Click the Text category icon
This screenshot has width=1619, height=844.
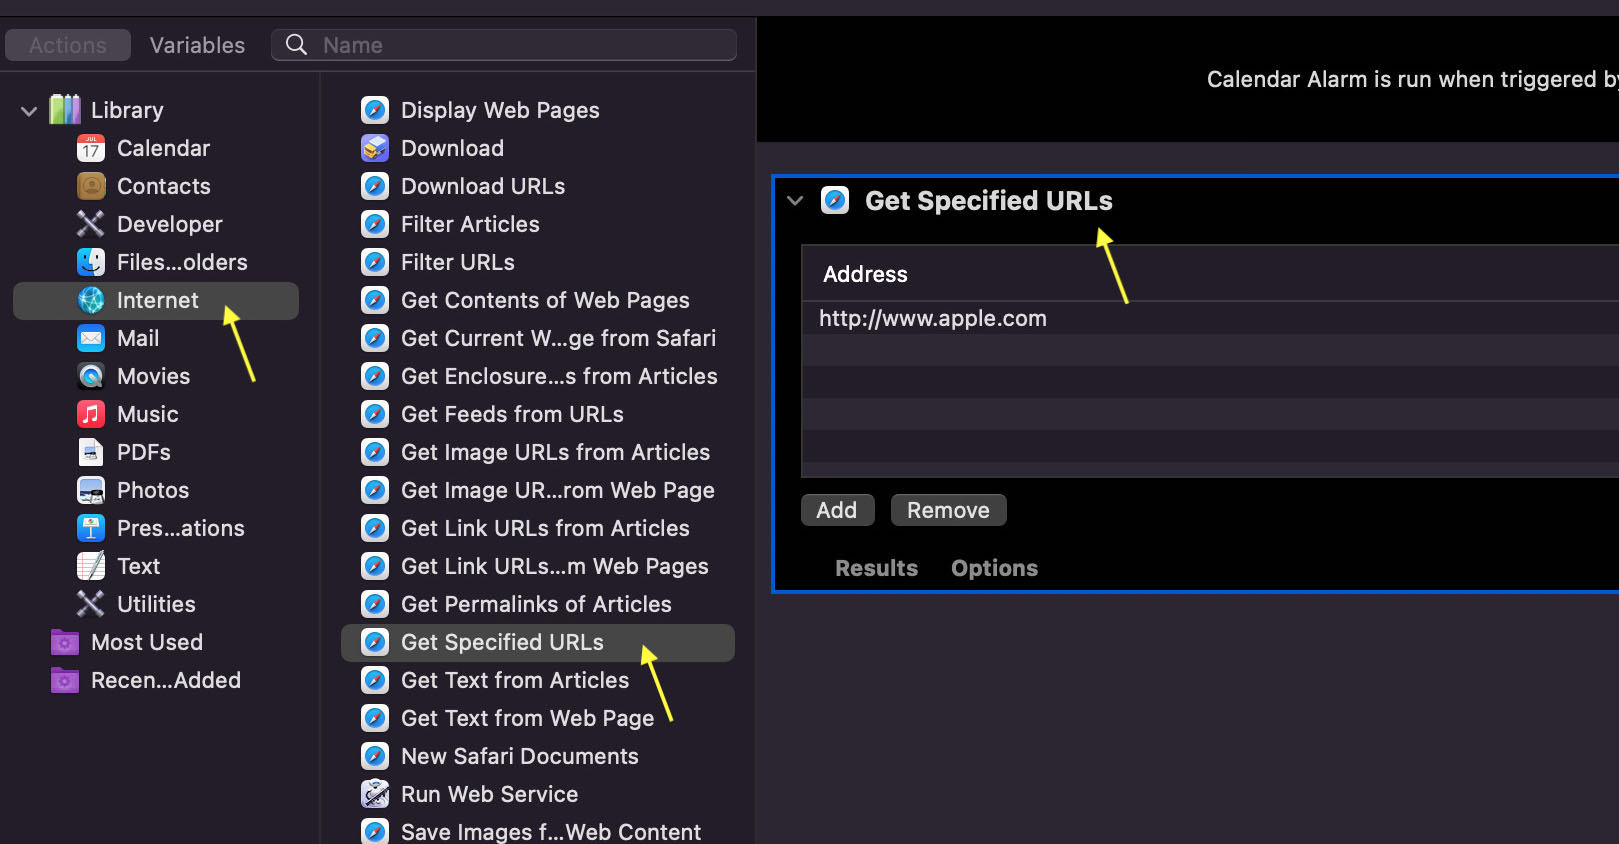tap(91, 566)
